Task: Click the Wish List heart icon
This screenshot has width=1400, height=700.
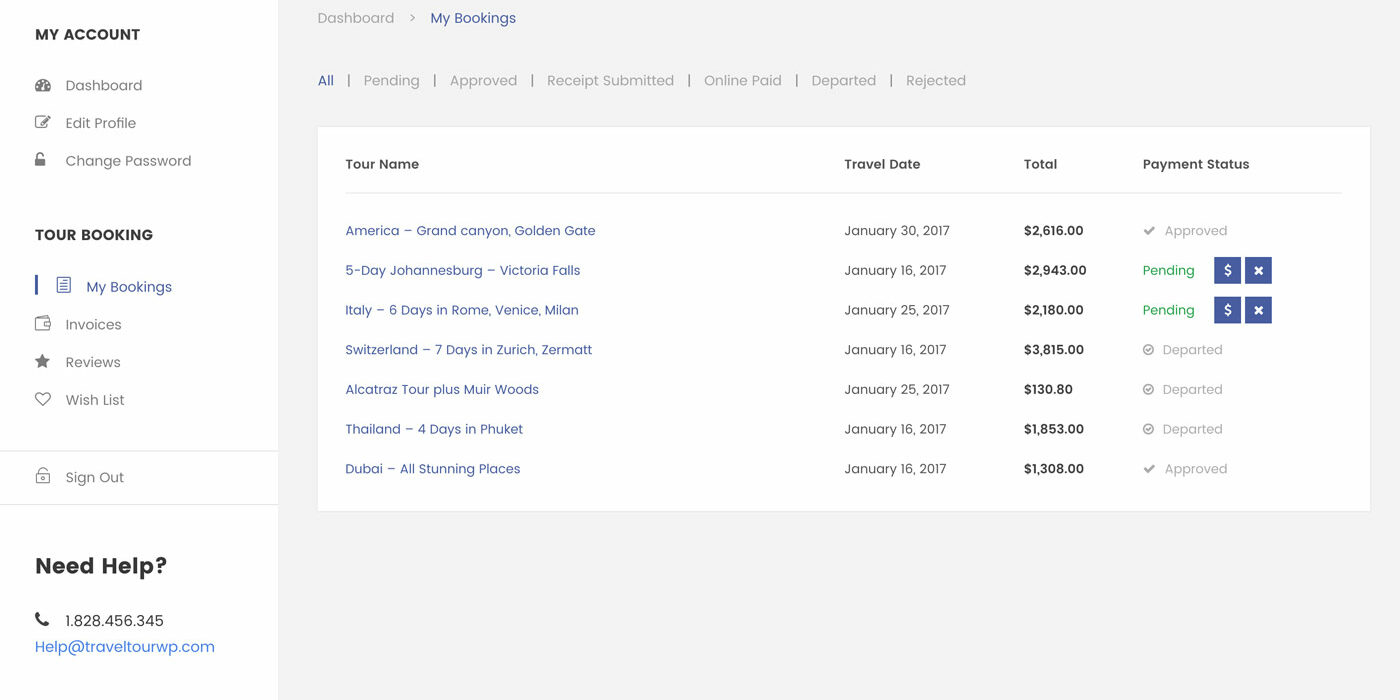Action: point(43,399)
